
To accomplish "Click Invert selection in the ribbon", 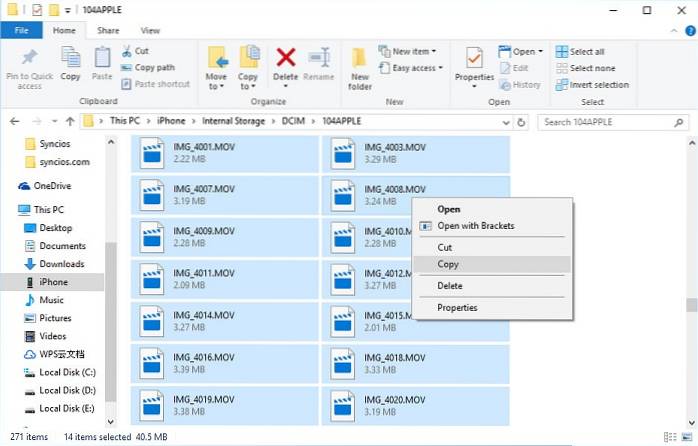I will [x=592, y=84].
